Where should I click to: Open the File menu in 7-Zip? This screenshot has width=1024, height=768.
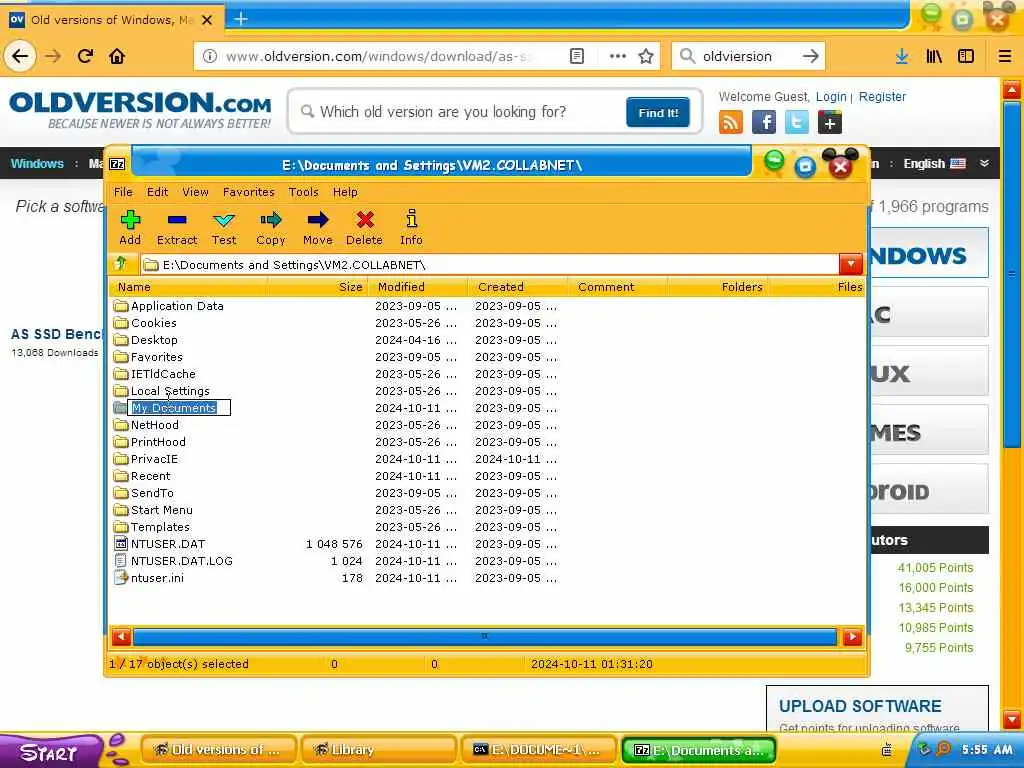click(123, 192)
